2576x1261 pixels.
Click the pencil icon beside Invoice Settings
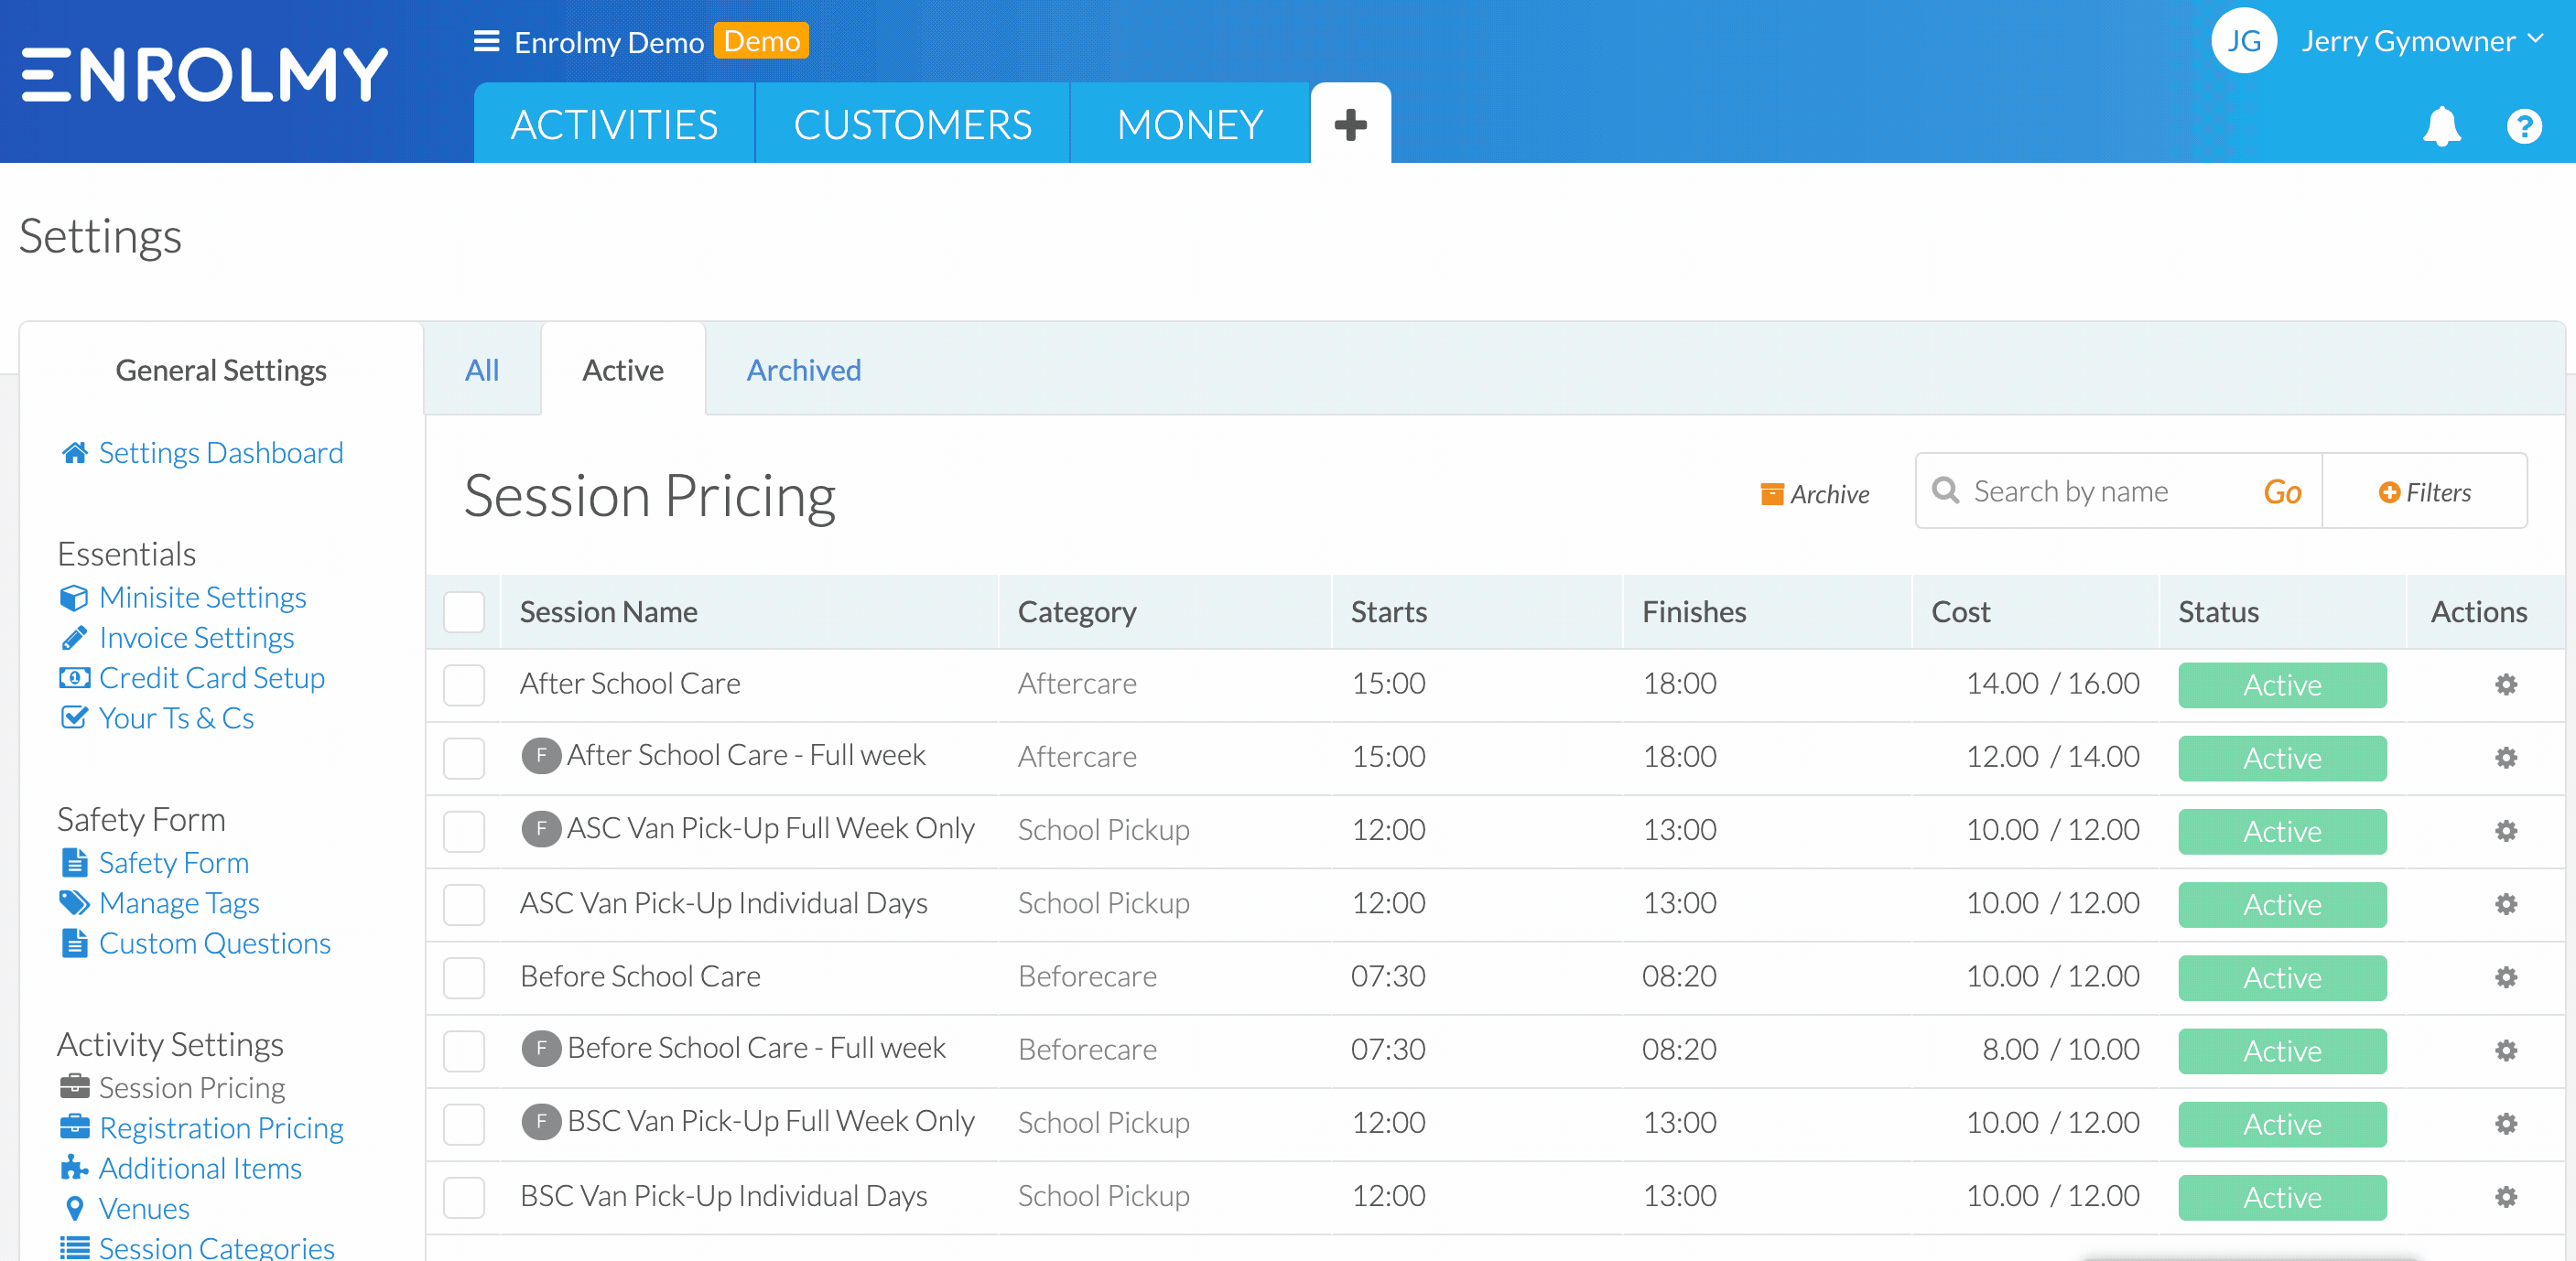[x=74, y=637]
